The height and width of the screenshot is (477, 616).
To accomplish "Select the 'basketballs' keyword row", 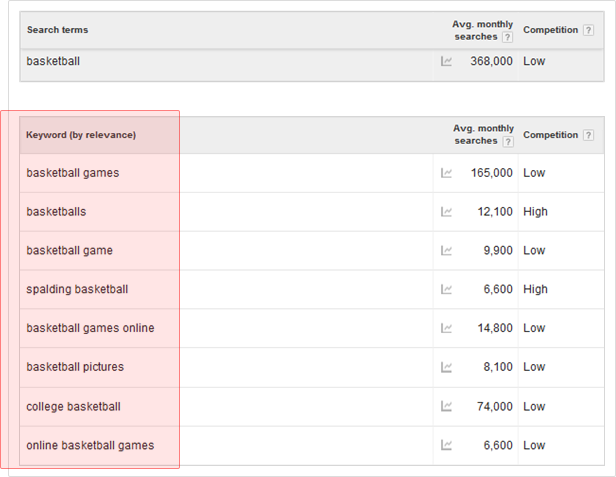I will tap(56, 212).
